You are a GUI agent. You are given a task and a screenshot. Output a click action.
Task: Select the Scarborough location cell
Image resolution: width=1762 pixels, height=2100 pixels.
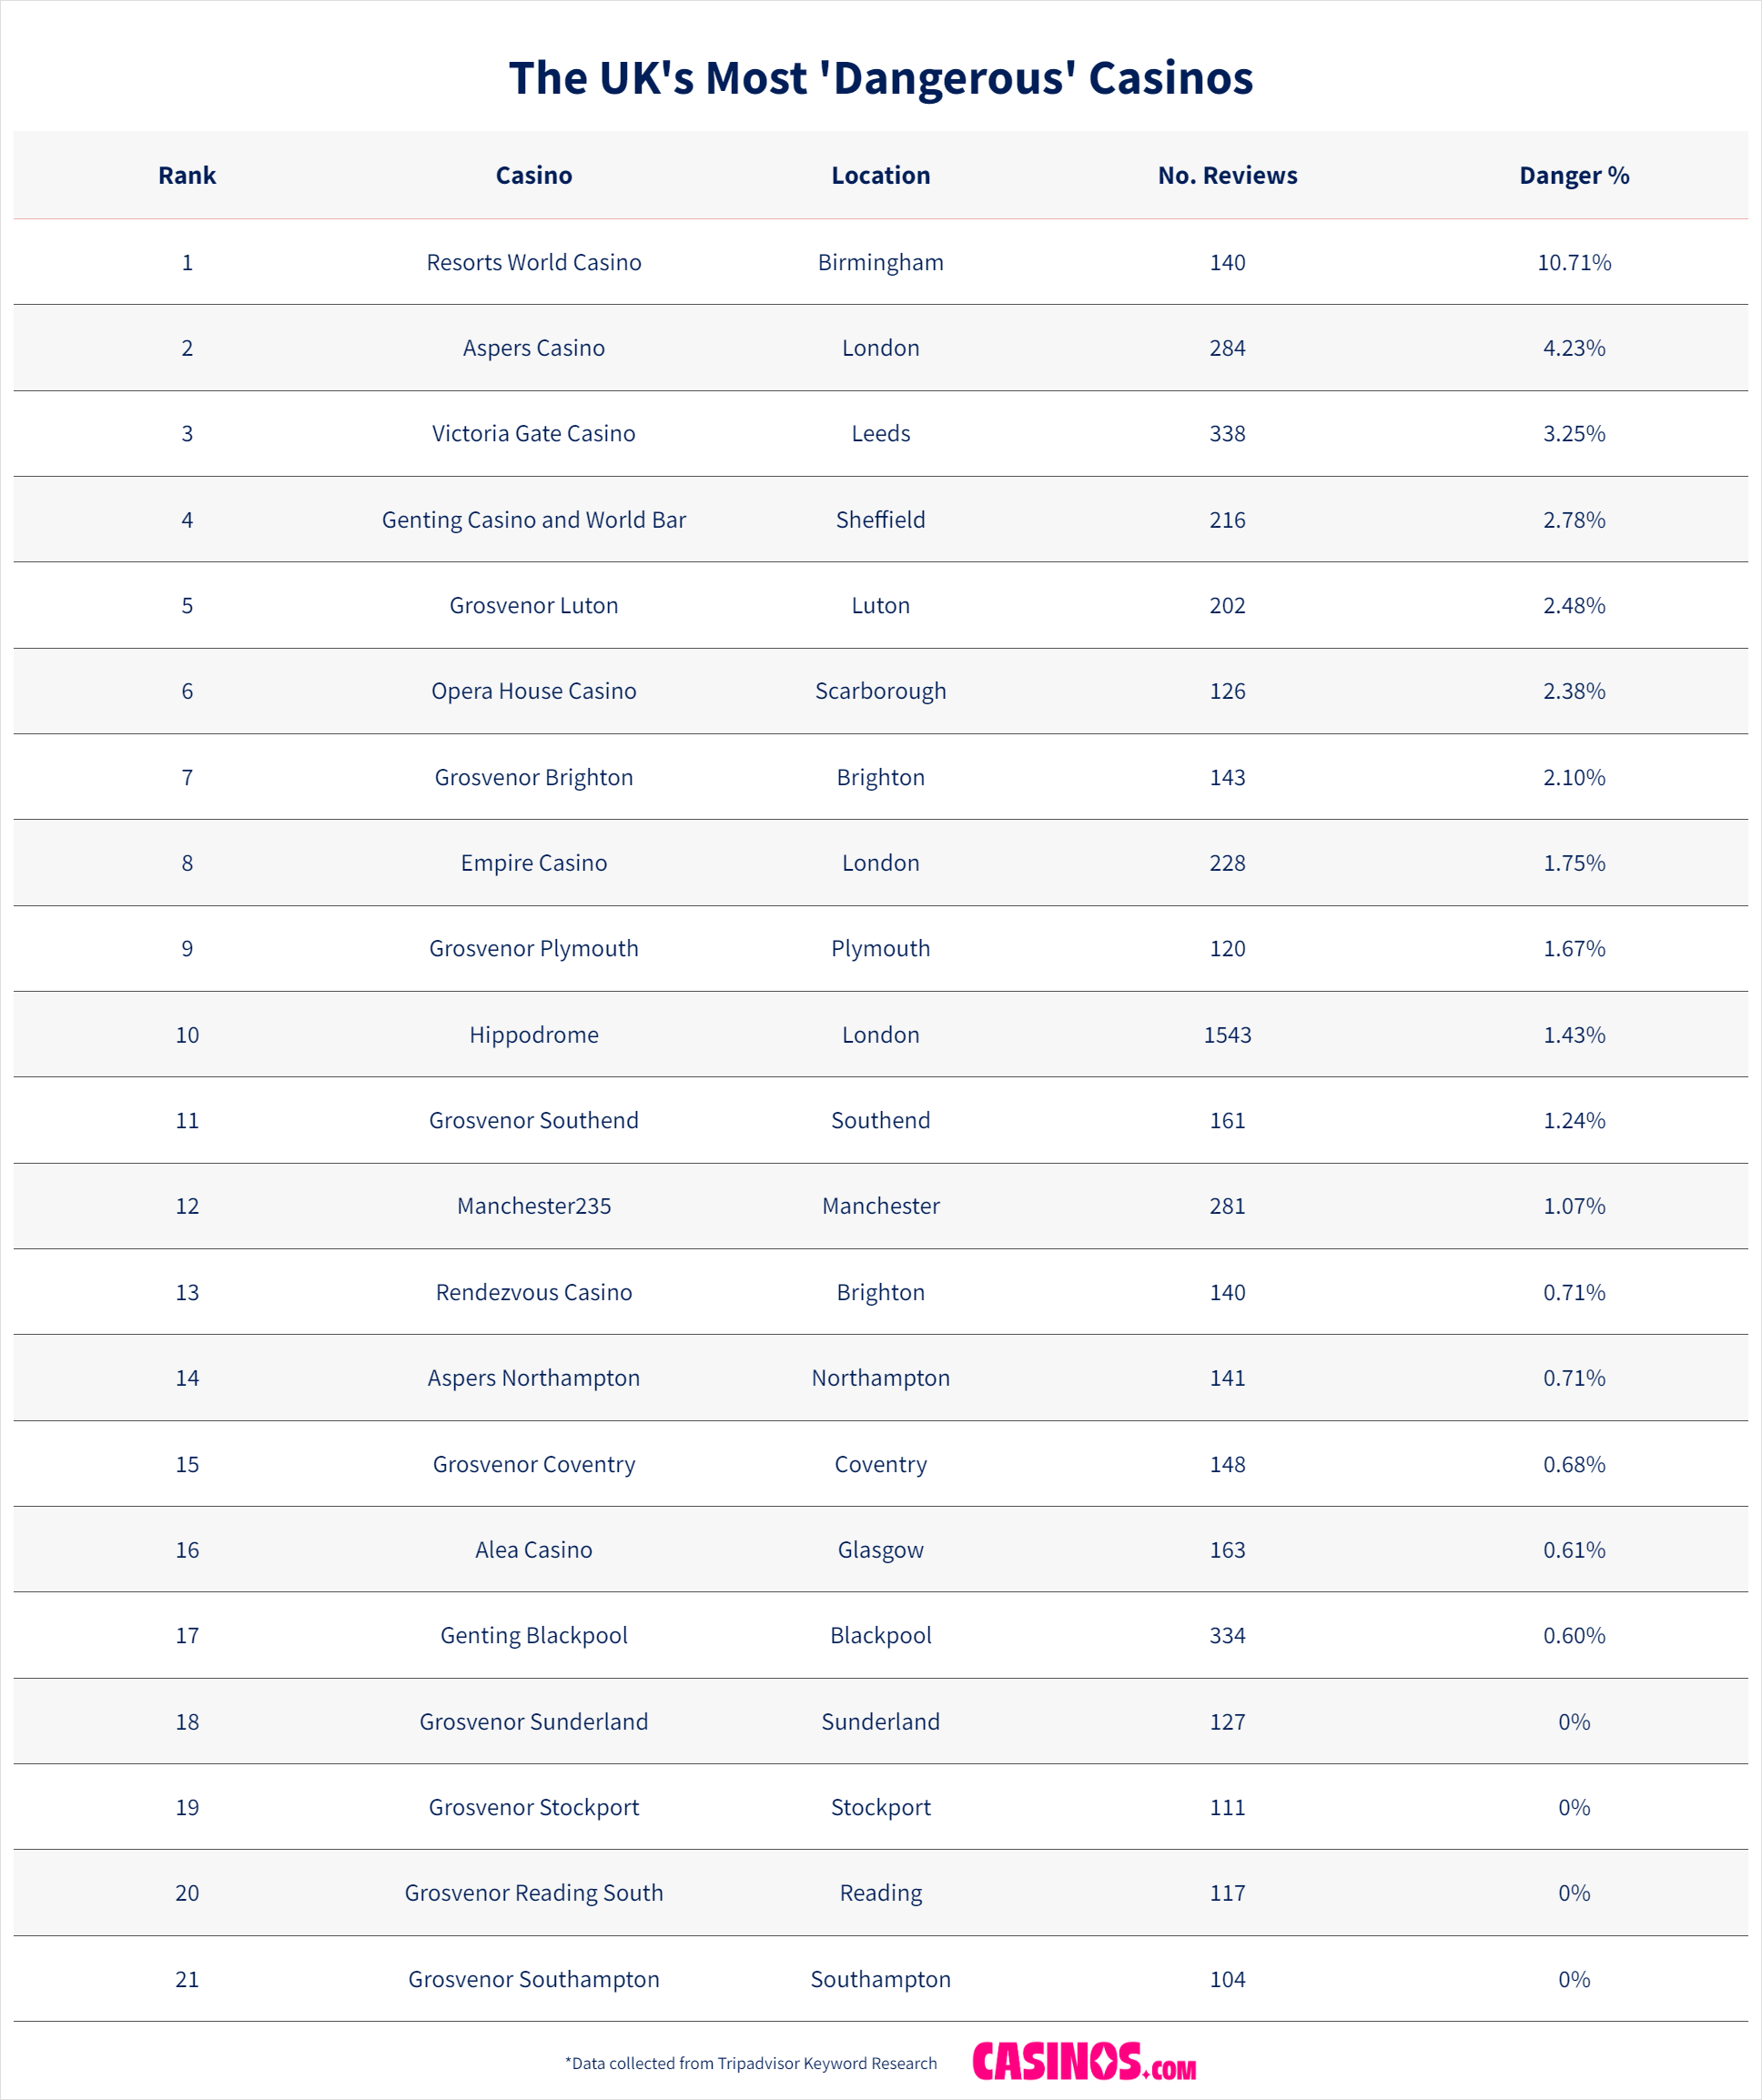click(x=880, y=691)
